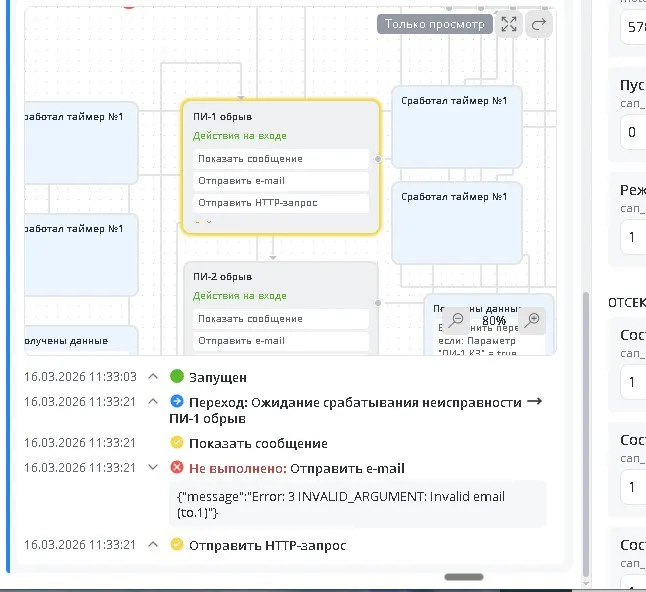
Task: Select Отправить e-mail action in ПИ-1 обрыв
Action: [281, 181]
